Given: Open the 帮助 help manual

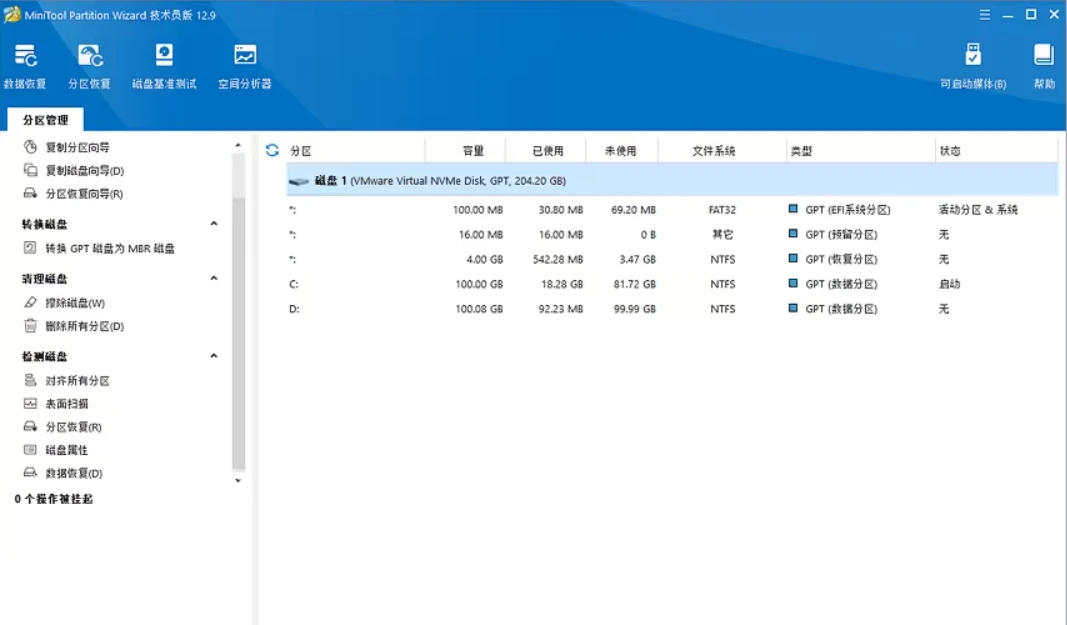Looking at the screenshot, I should (x=1044, y=66).
